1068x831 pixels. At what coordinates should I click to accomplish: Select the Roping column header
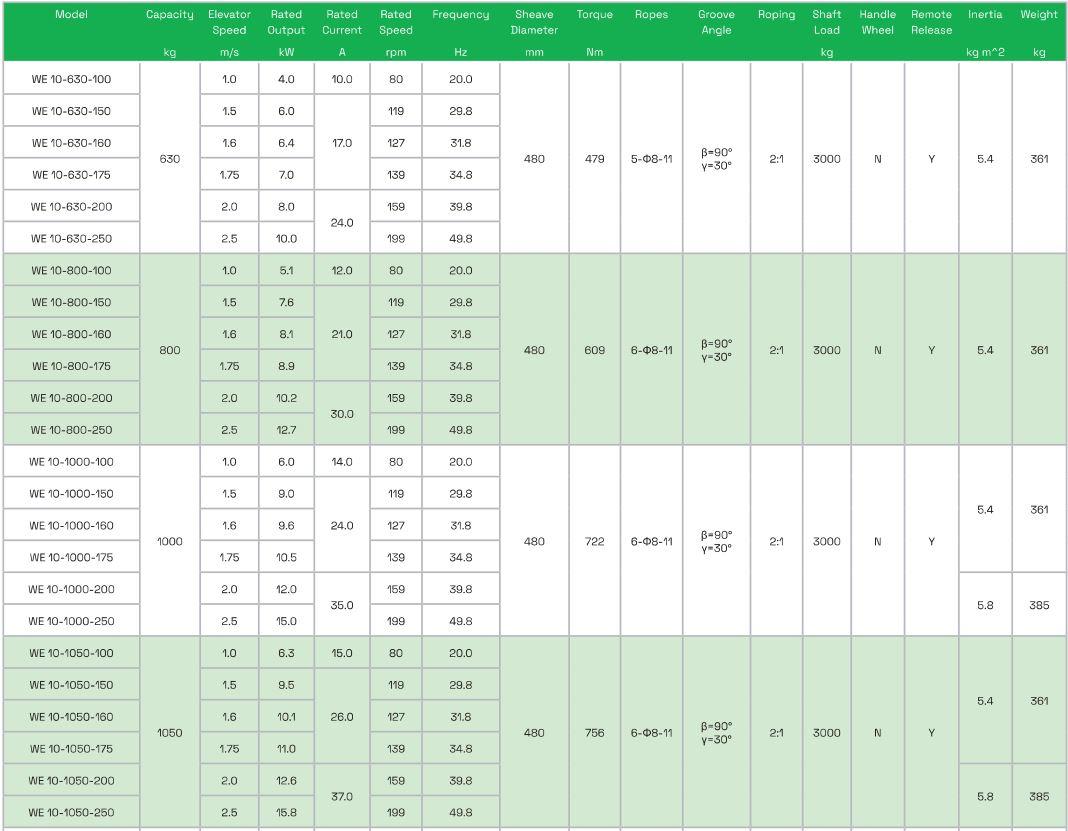tap(776, 14)
